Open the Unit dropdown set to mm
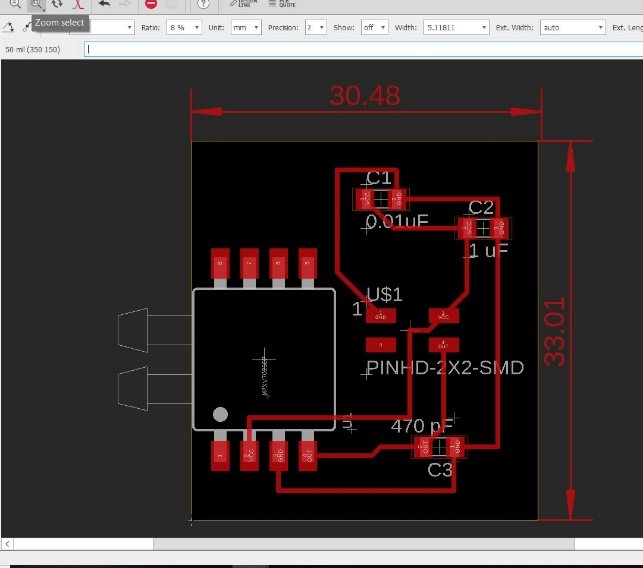Viewport: 643px width, 568px height. (246, 27)
